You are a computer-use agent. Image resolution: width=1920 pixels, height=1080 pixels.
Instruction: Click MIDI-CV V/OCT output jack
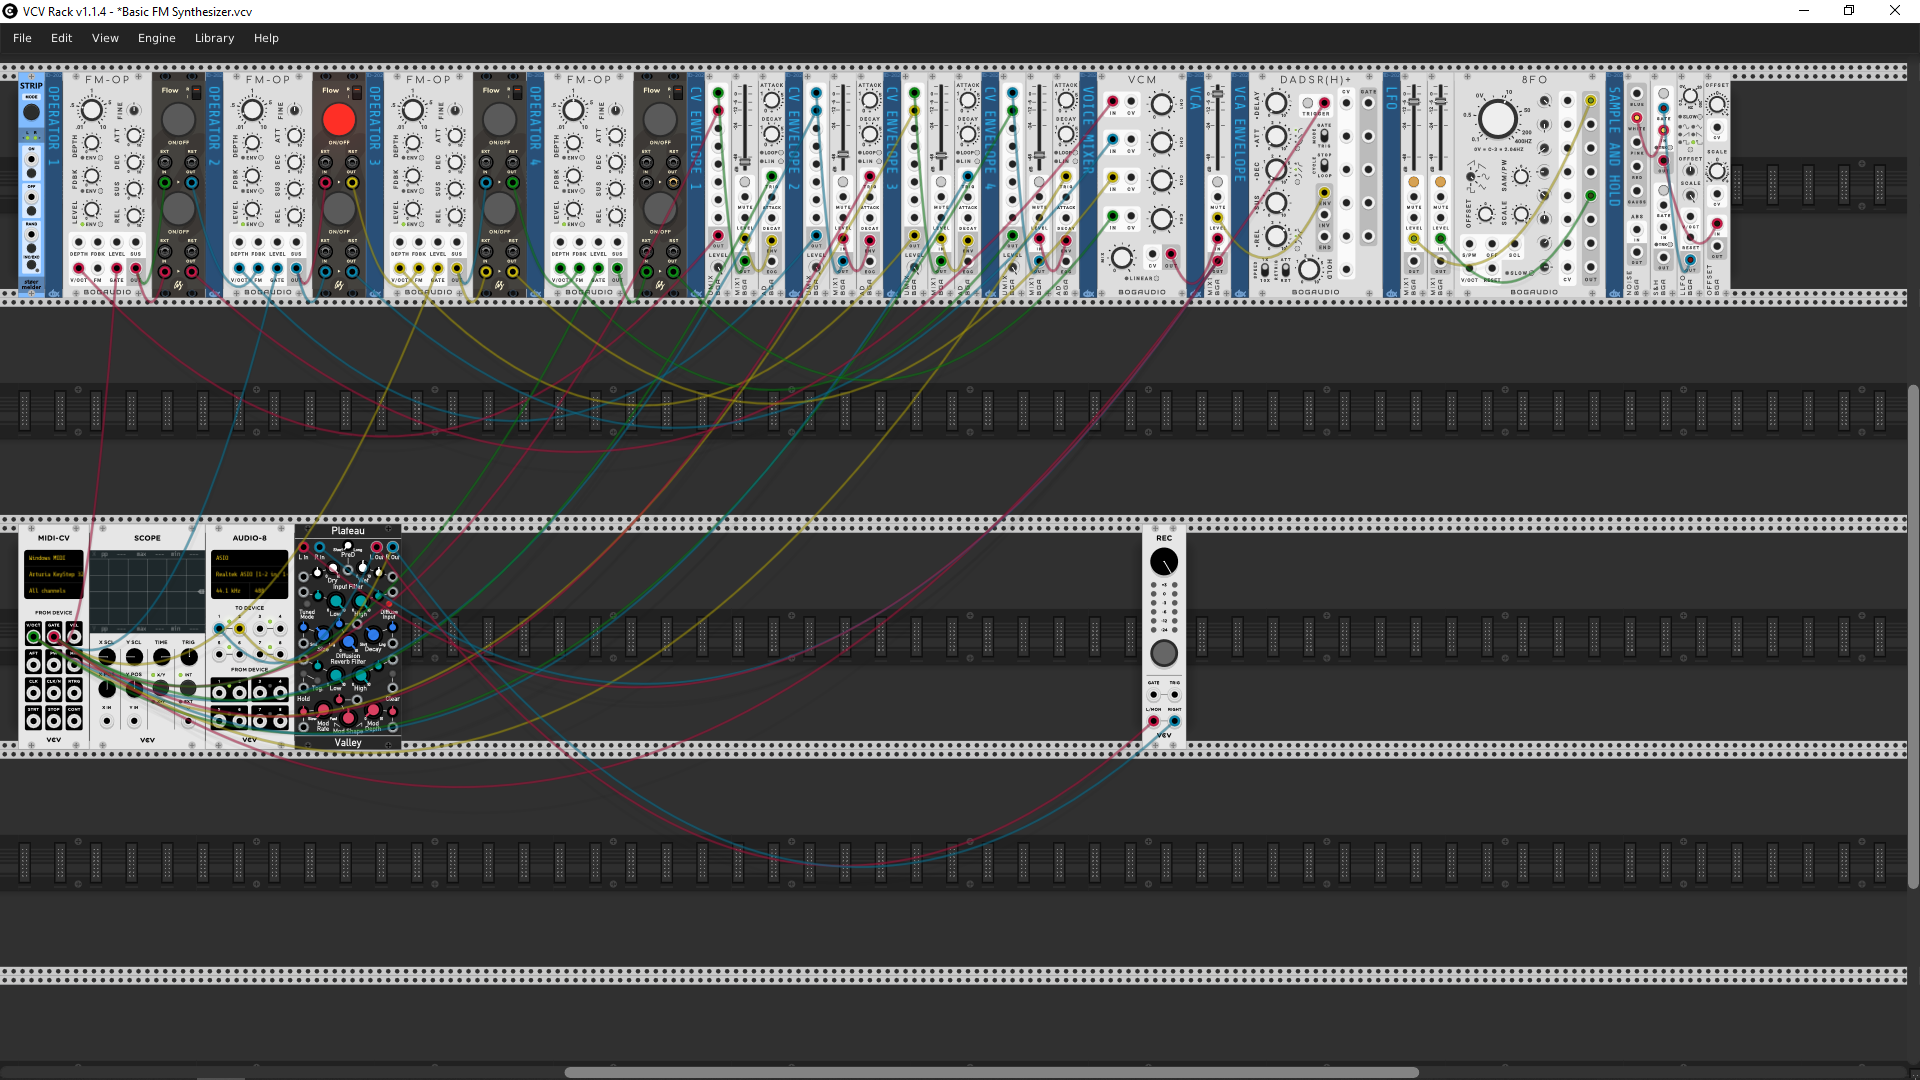(33, 637)
